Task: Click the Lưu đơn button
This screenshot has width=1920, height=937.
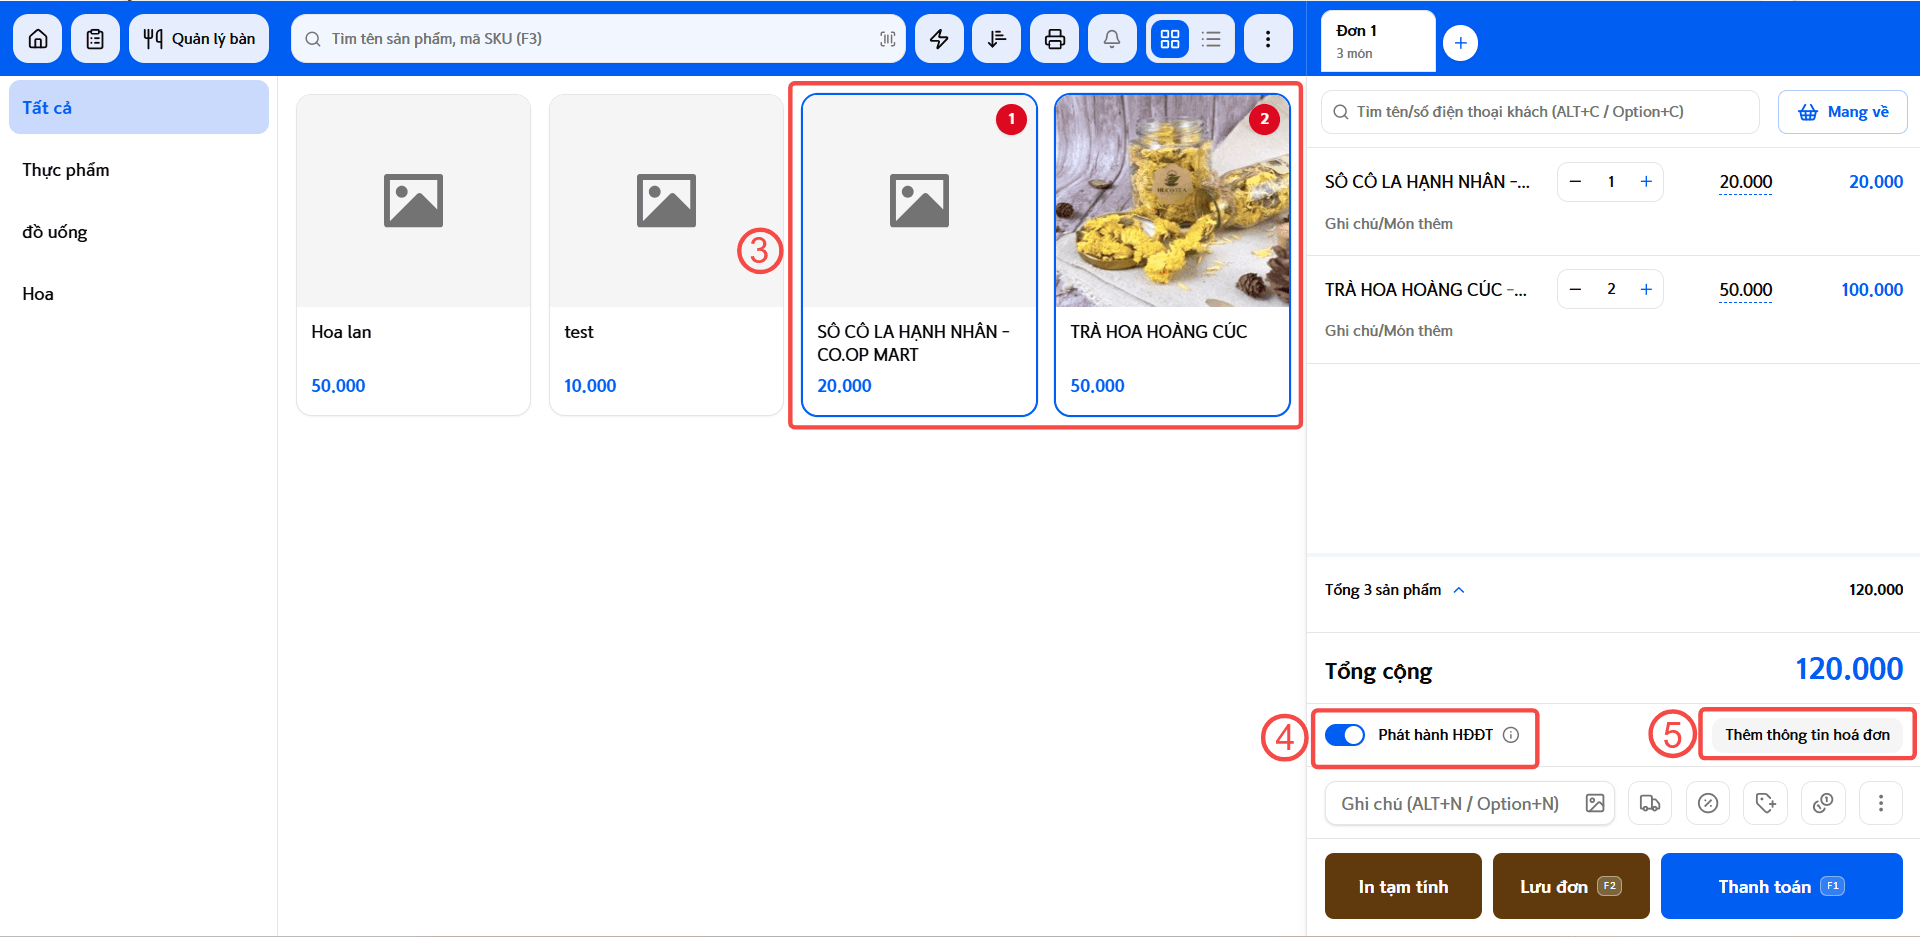Action: [x=1571, y=886]
